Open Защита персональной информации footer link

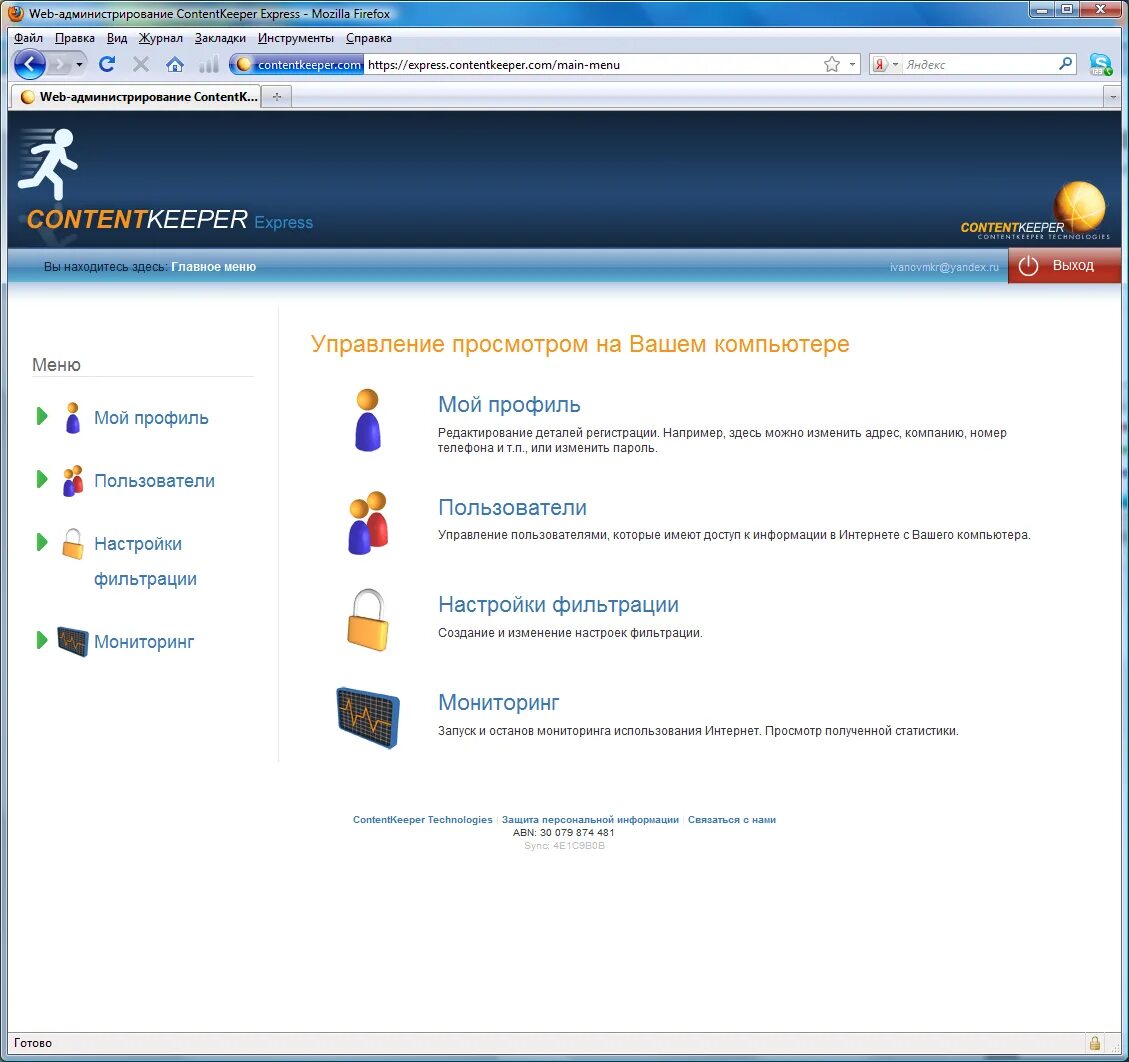(590, 819)
